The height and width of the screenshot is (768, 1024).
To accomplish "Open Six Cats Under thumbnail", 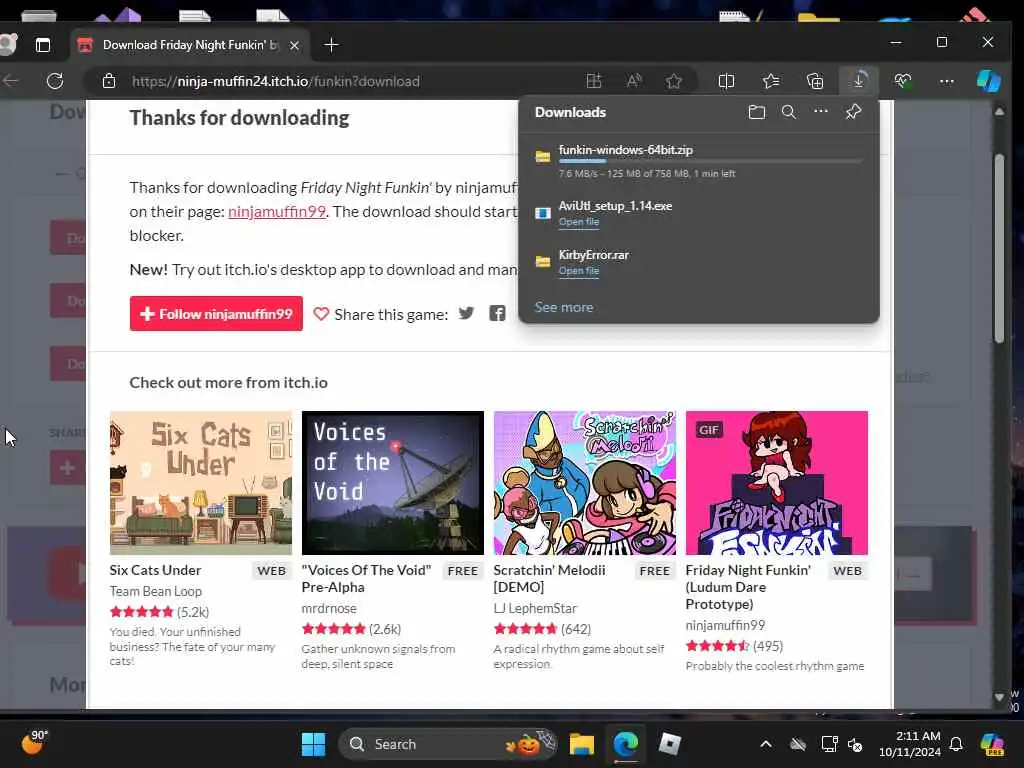I will coord(201,483).
